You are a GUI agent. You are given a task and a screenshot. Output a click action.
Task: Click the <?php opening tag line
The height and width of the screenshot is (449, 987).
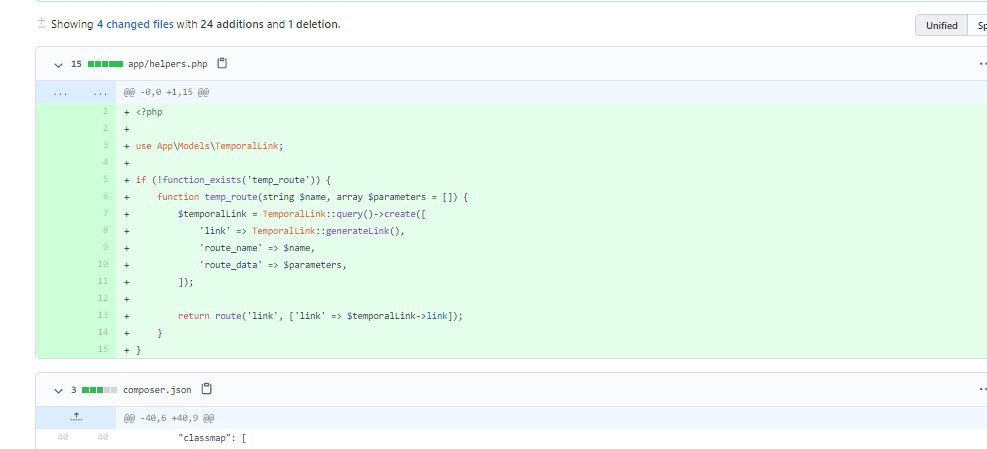coord(149,111)
